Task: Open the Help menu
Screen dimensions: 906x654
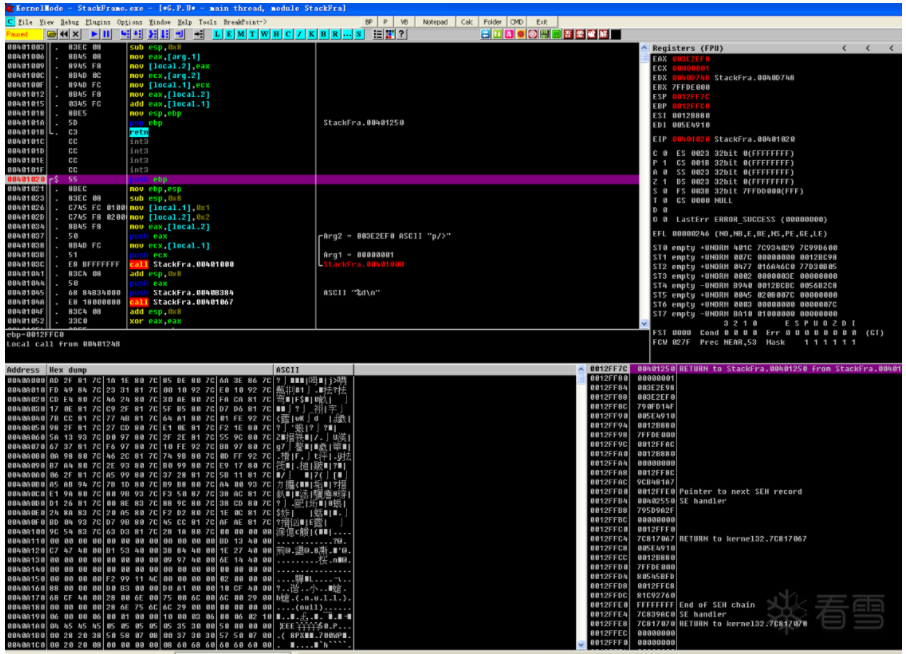Action: pyautogui.click(x=184, y=22)
